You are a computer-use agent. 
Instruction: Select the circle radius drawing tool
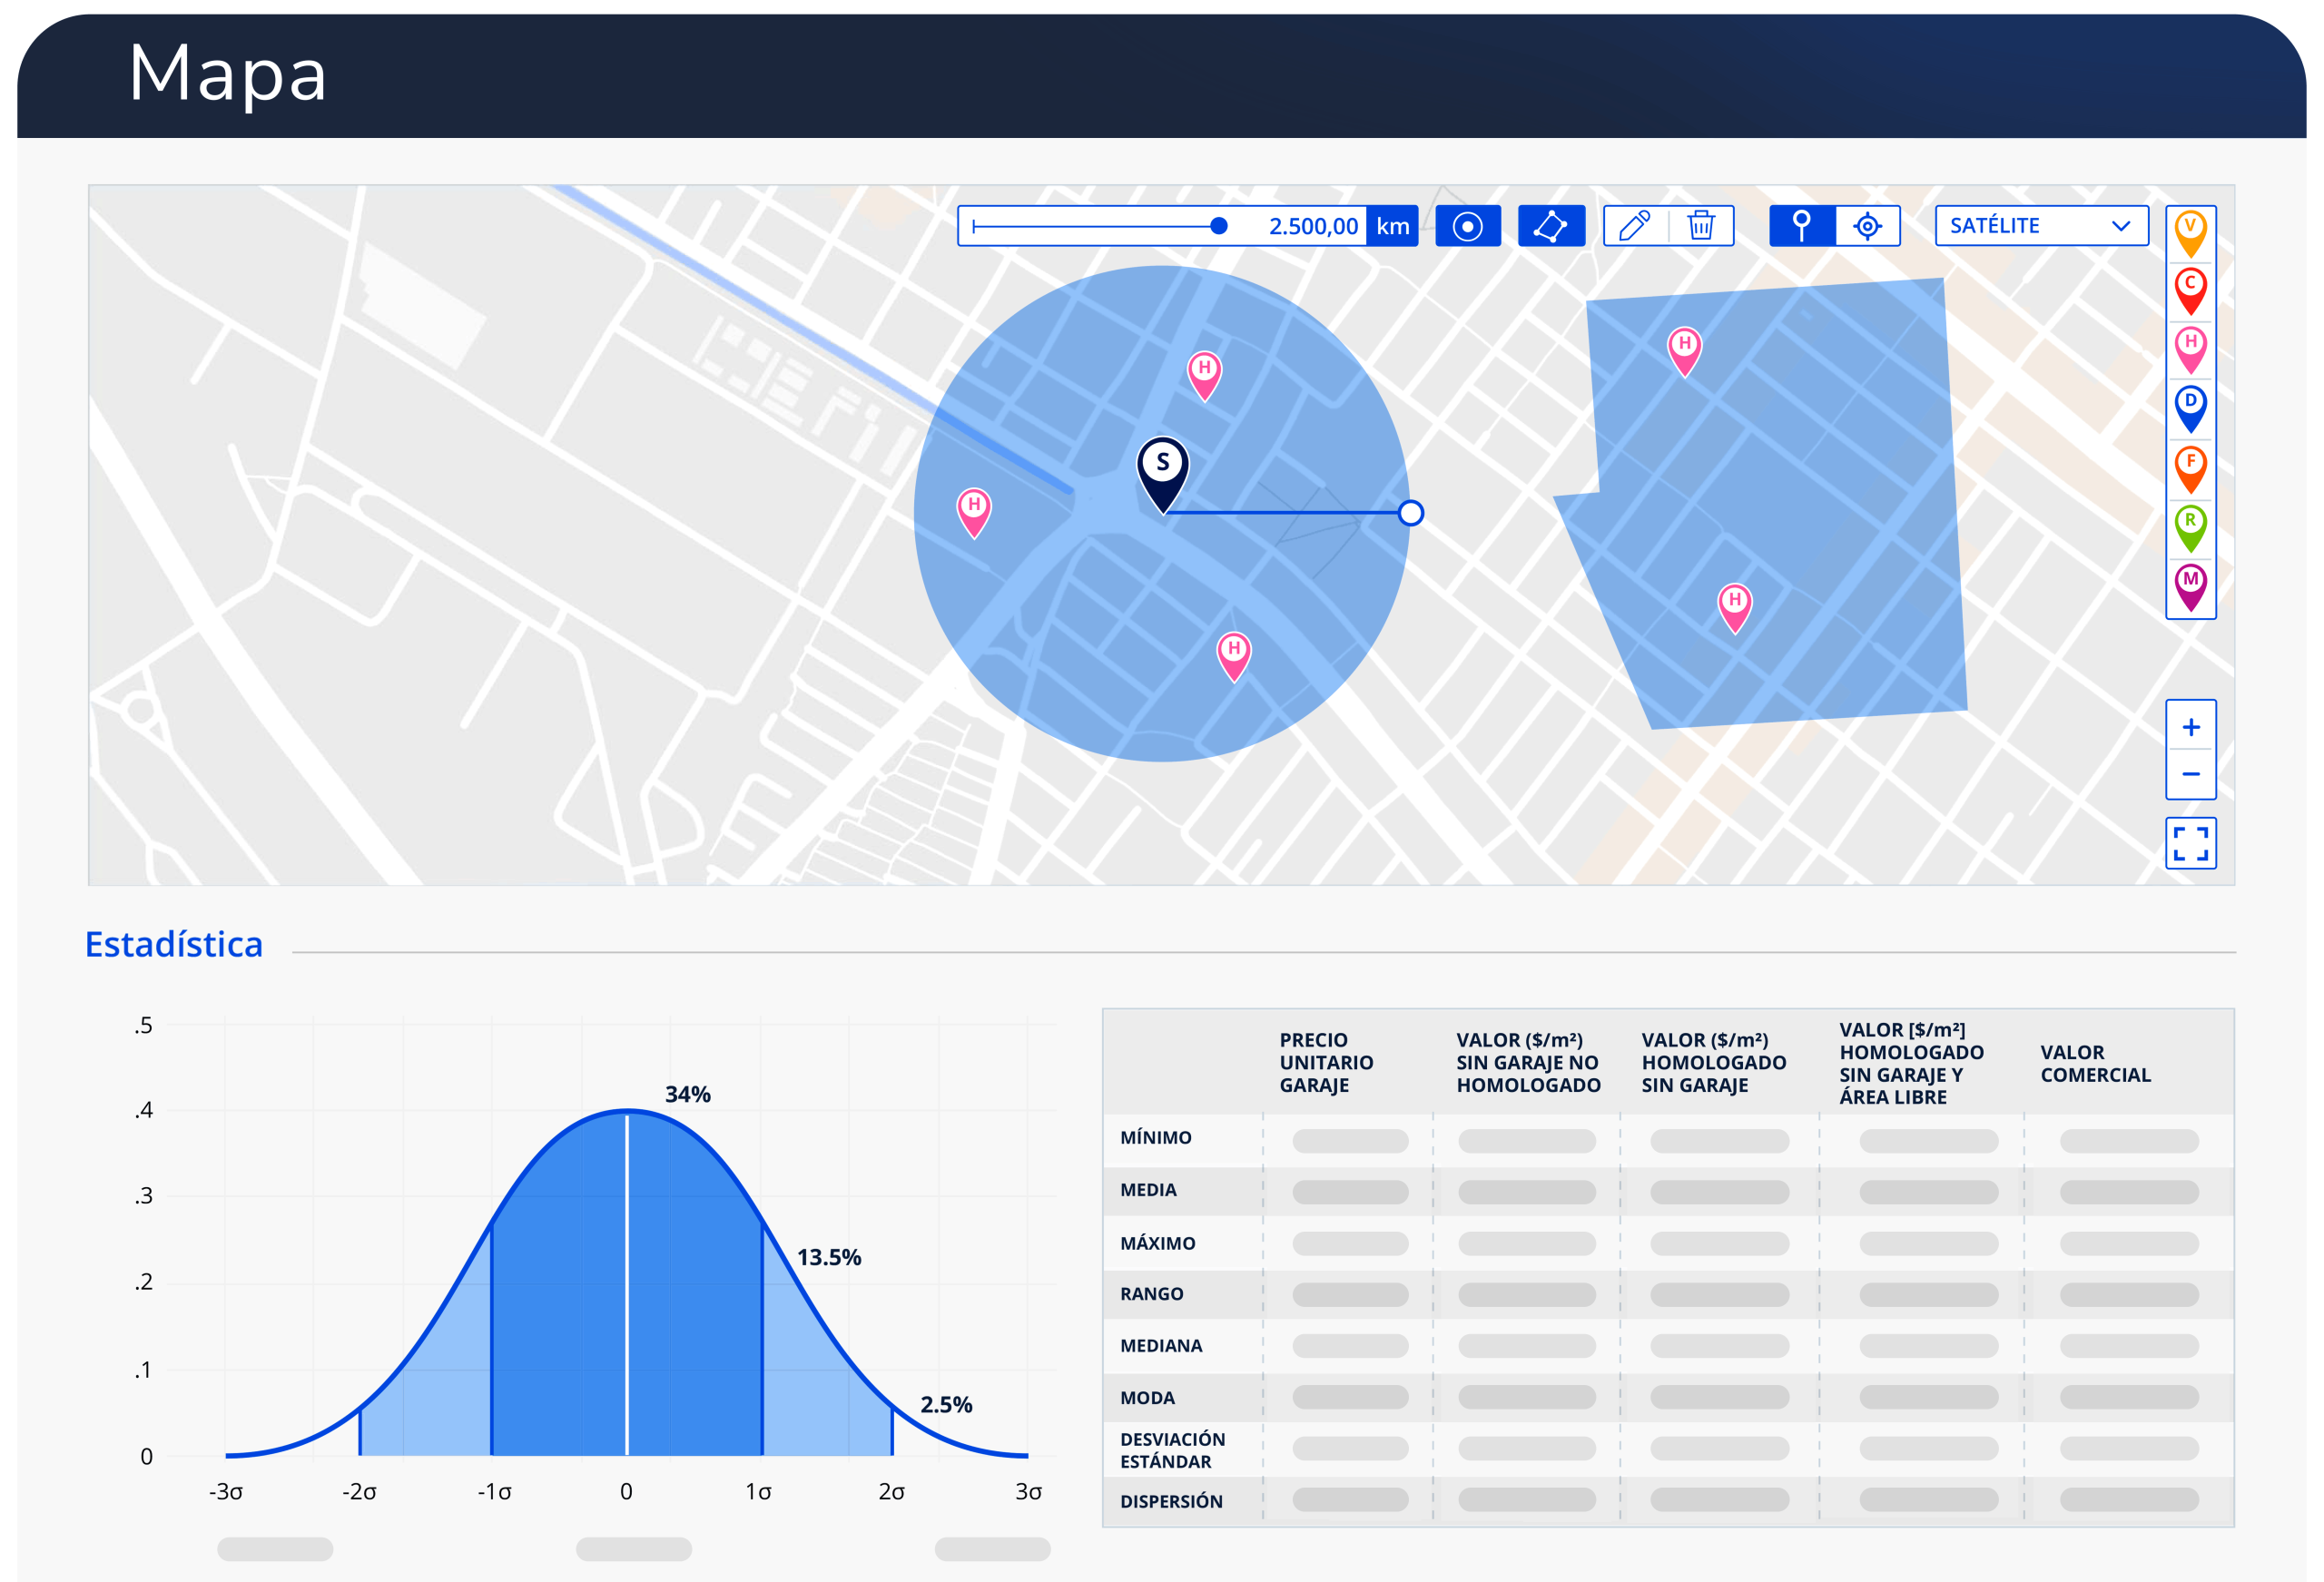[1467, 226]
